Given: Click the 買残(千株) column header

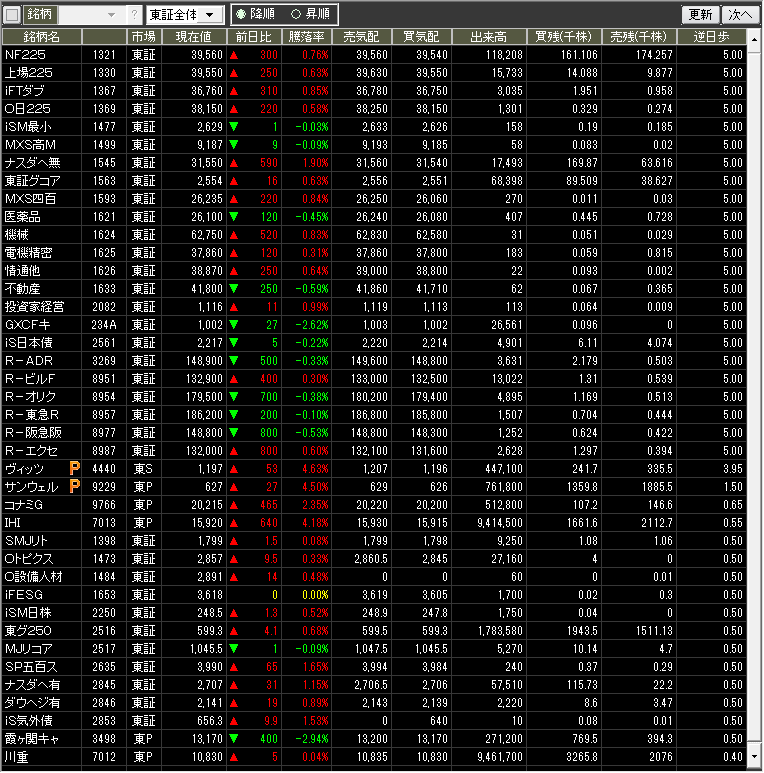Looking at the screenshot, I should coord(563,37).
